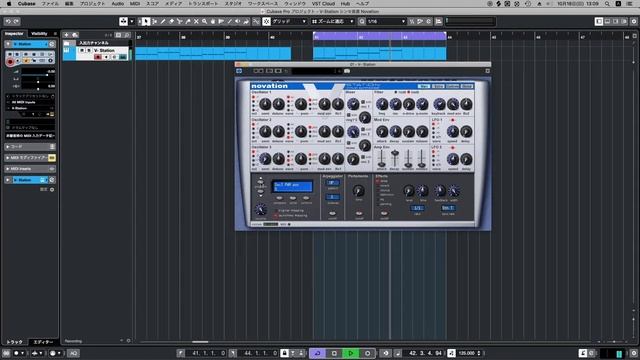Select the Color tool in toolbar
This screenshot has height=360, width=640.
click(246, 21)
